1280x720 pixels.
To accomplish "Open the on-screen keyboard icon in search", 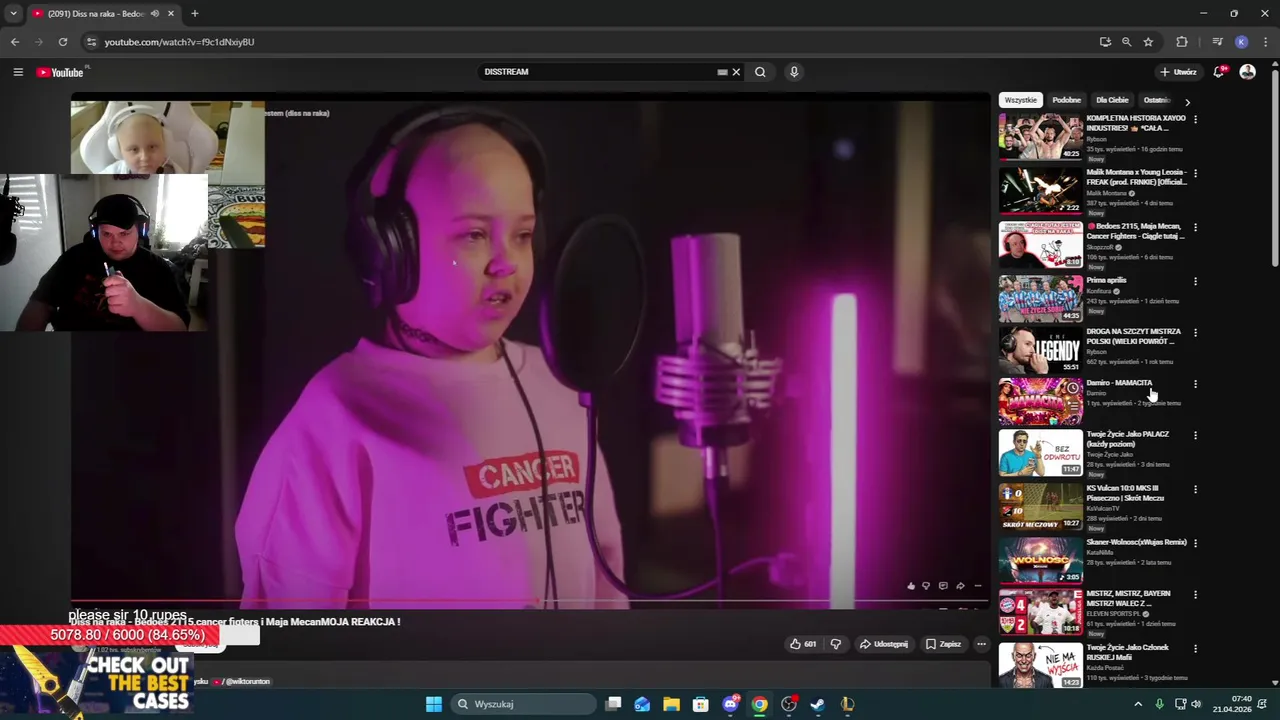I will coord(722,72).
